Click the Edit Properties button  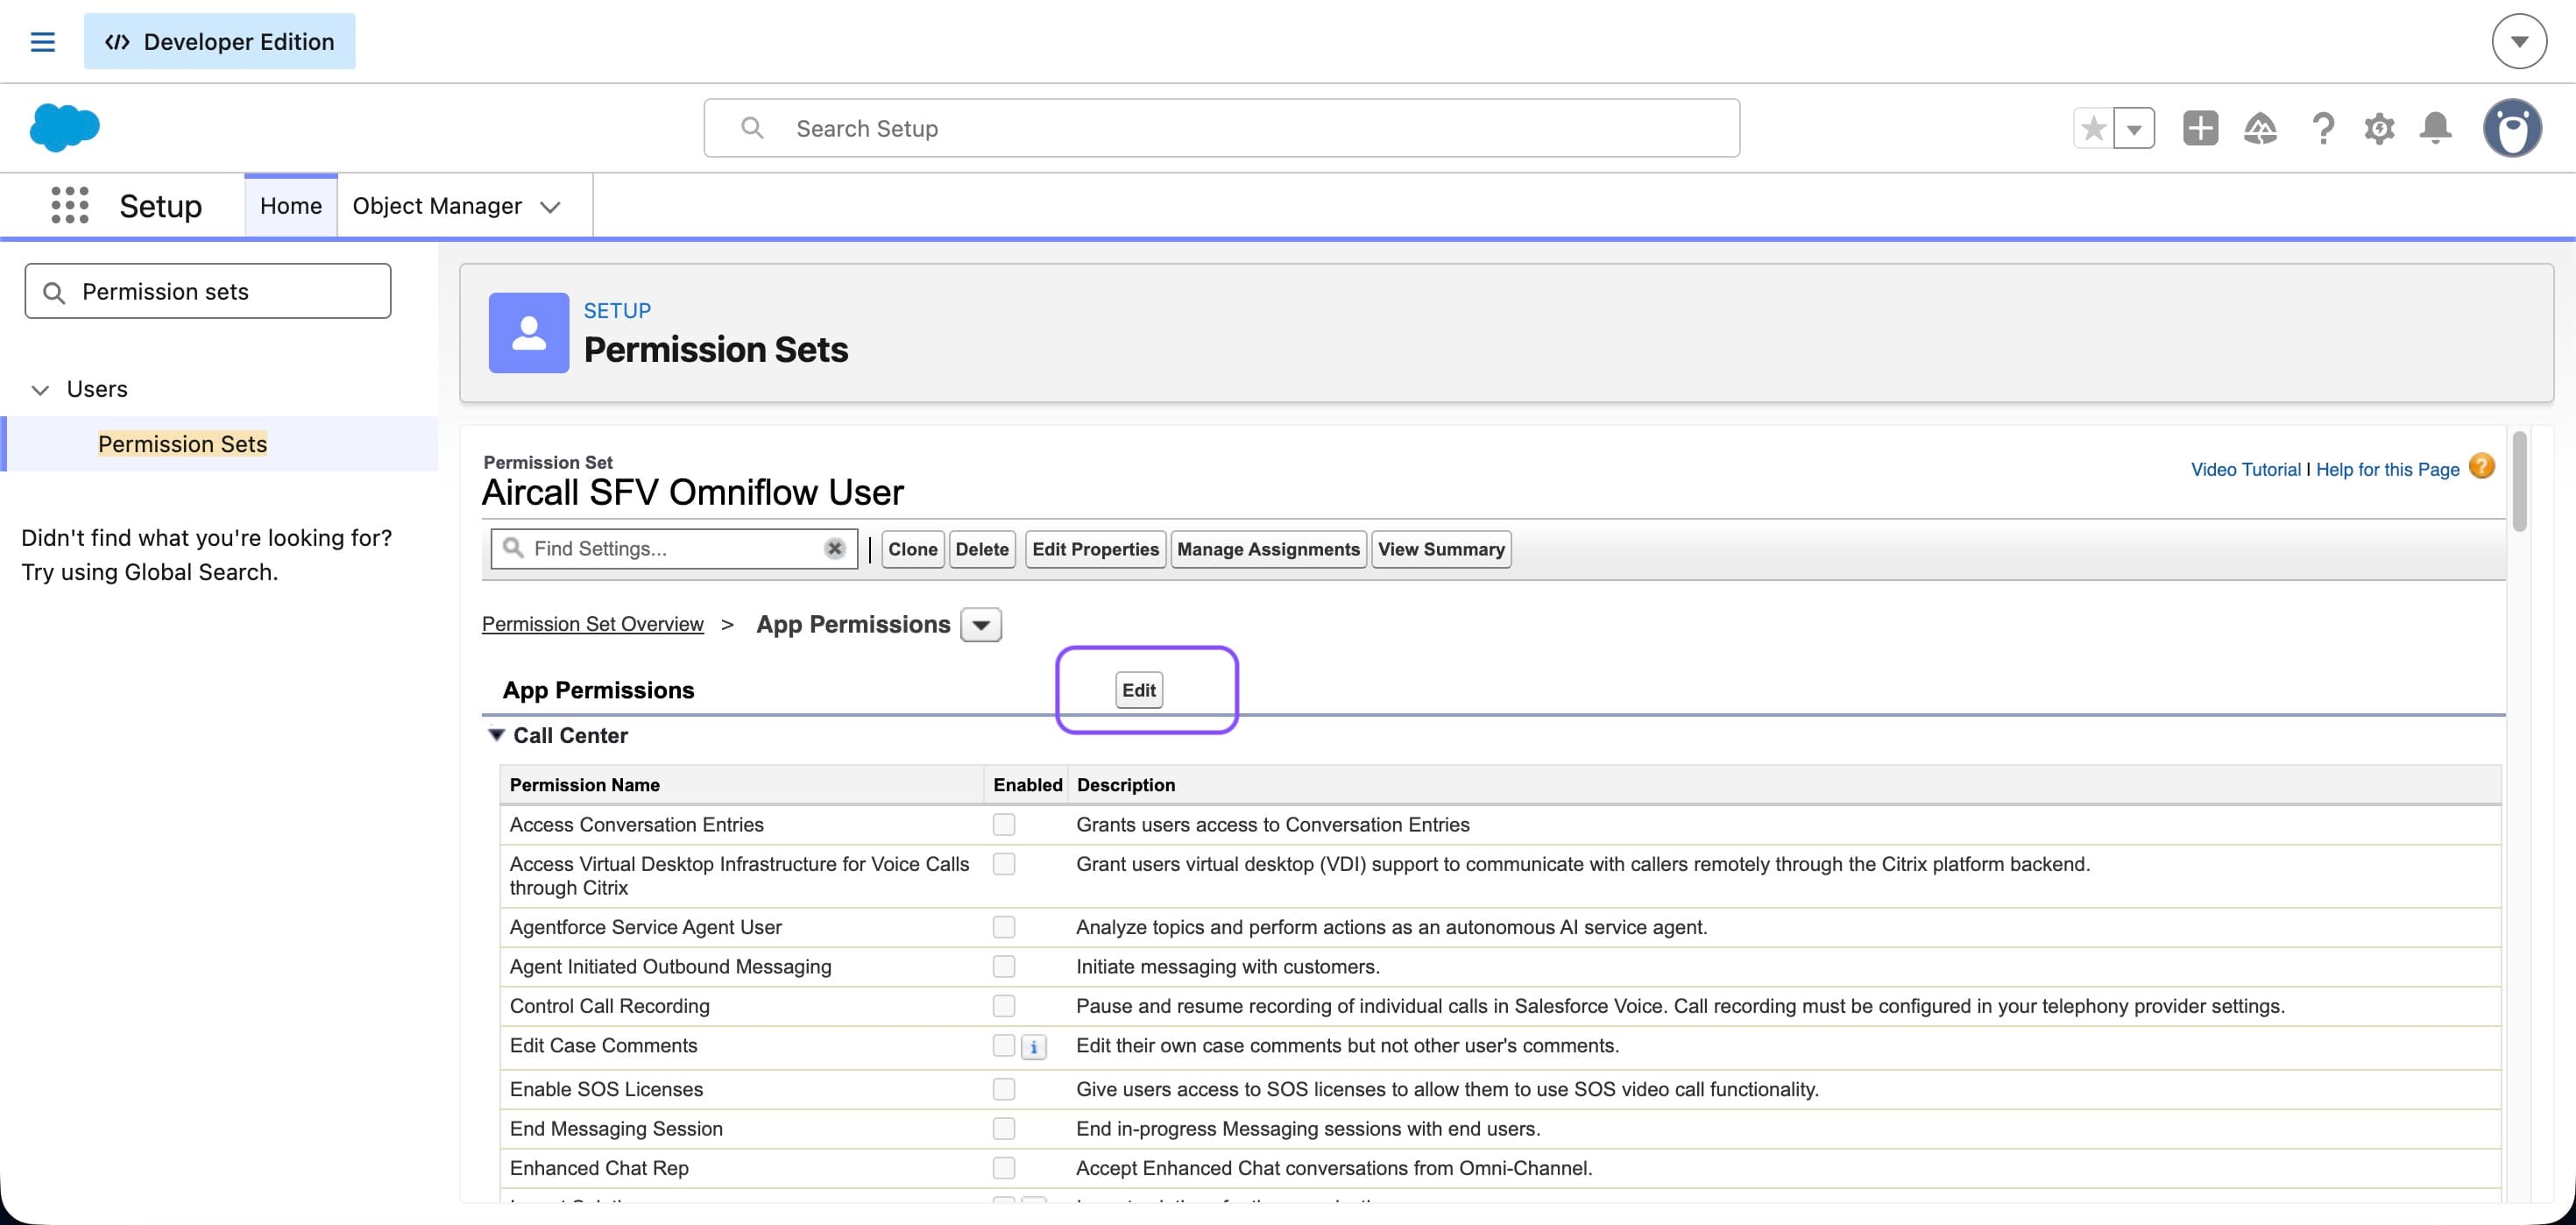coord(1096,549)
